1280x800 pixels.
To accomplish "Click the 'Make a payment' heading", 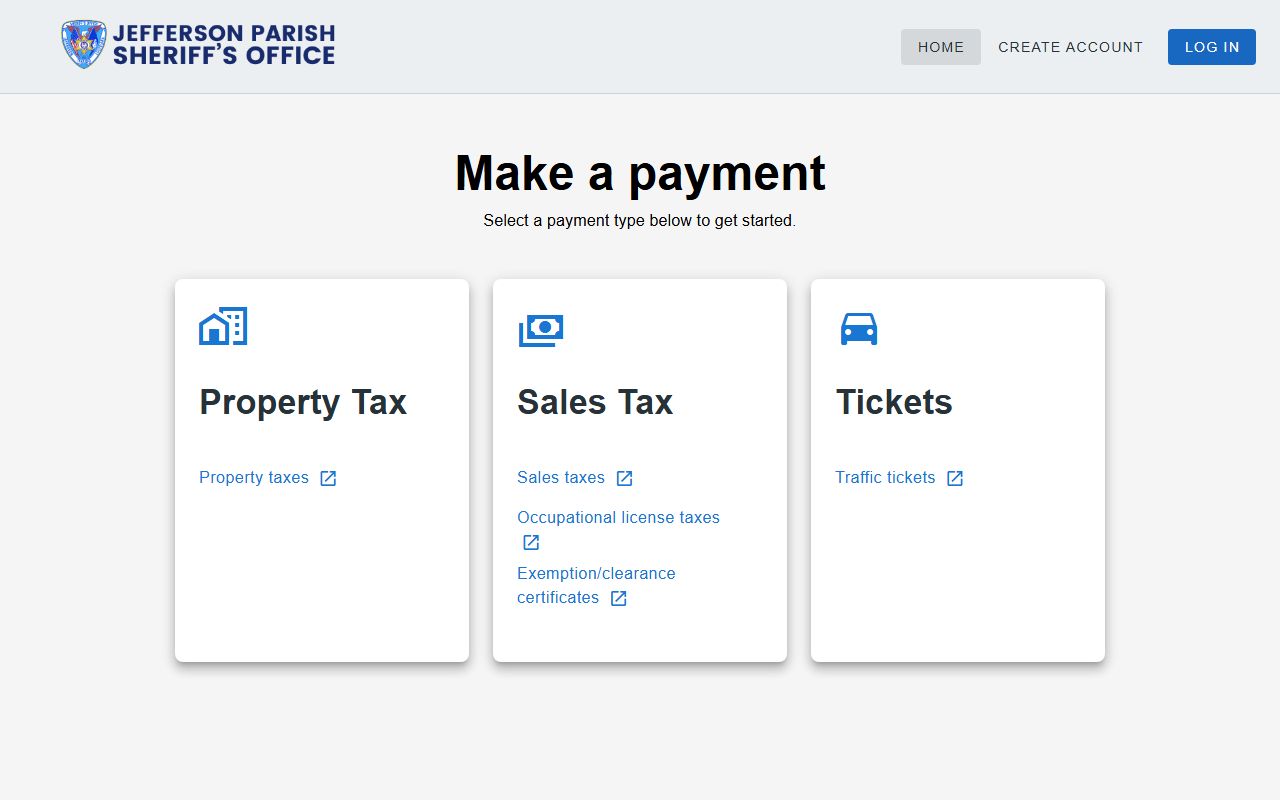I will coord(640,173).
